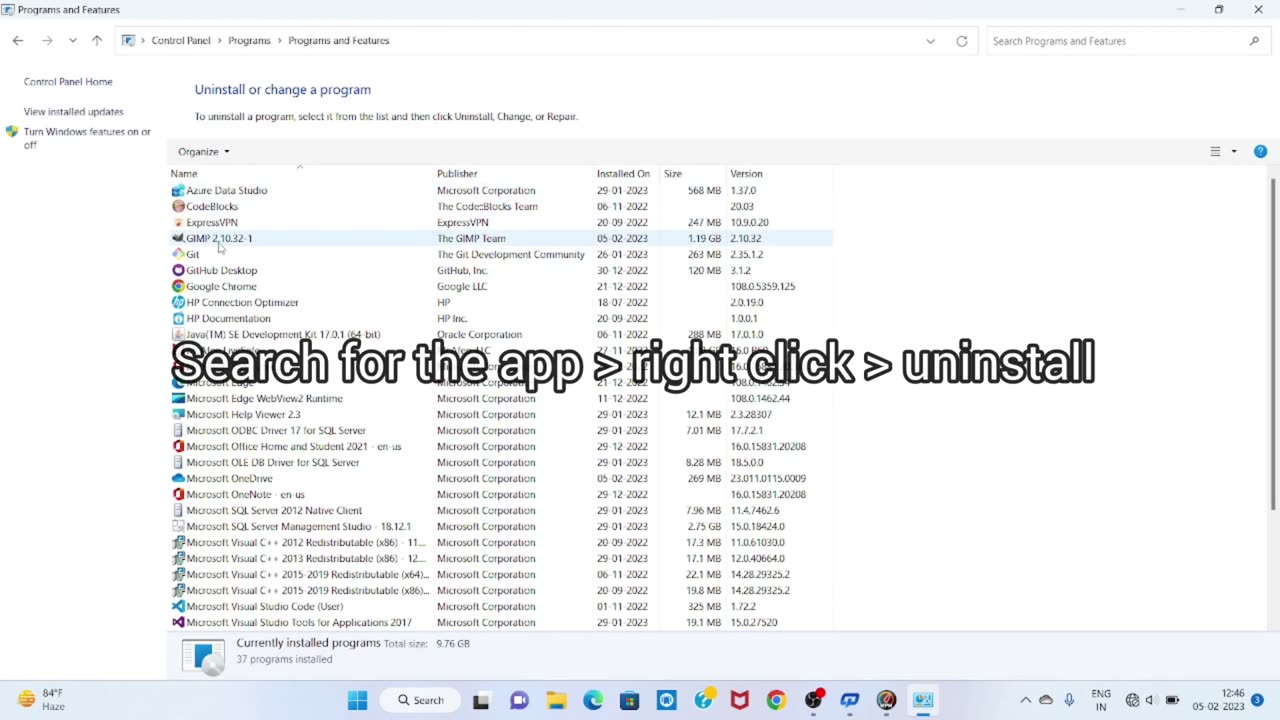Sort by the Size column header
The height and width of the screenshot is (720, 1280).
pyautogui.click(x=693, y=174)
